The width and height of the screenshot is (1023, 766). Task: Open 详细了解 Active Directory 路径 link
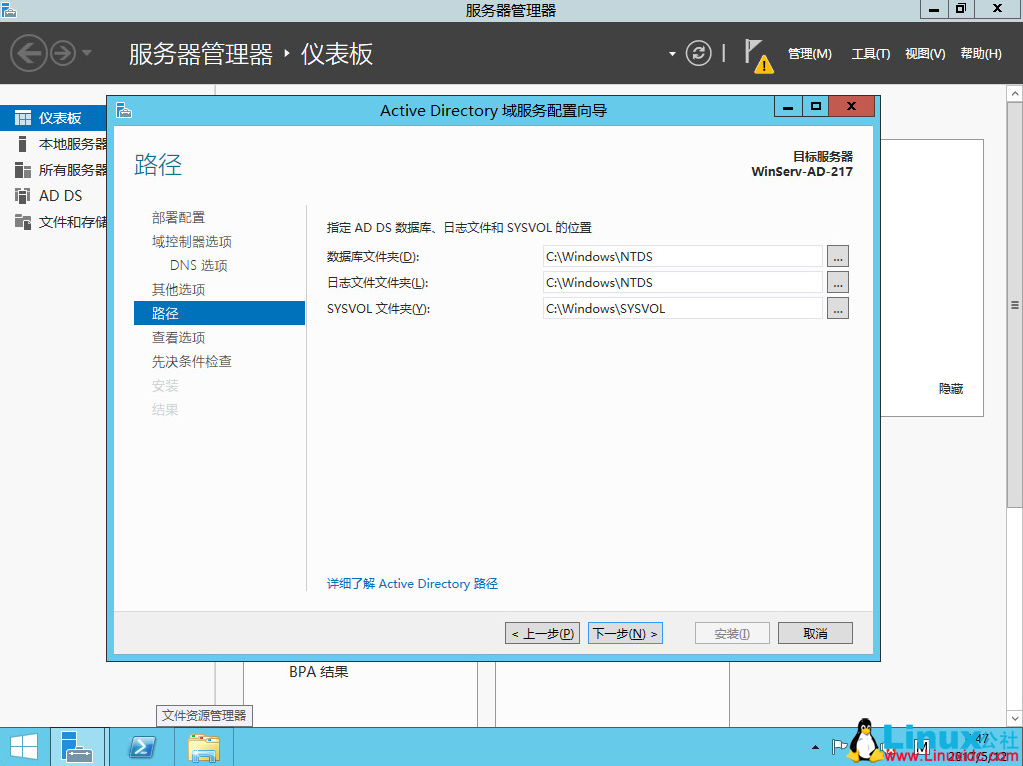(412, 583)
